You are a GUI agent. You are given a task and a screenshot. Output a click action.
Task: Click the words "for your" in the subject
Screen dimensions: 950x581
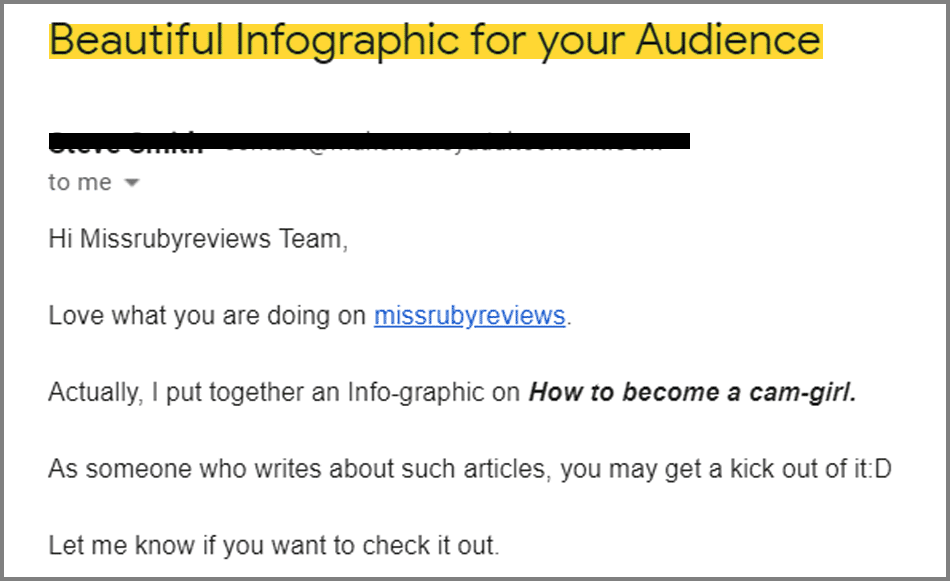pos(547,42)
